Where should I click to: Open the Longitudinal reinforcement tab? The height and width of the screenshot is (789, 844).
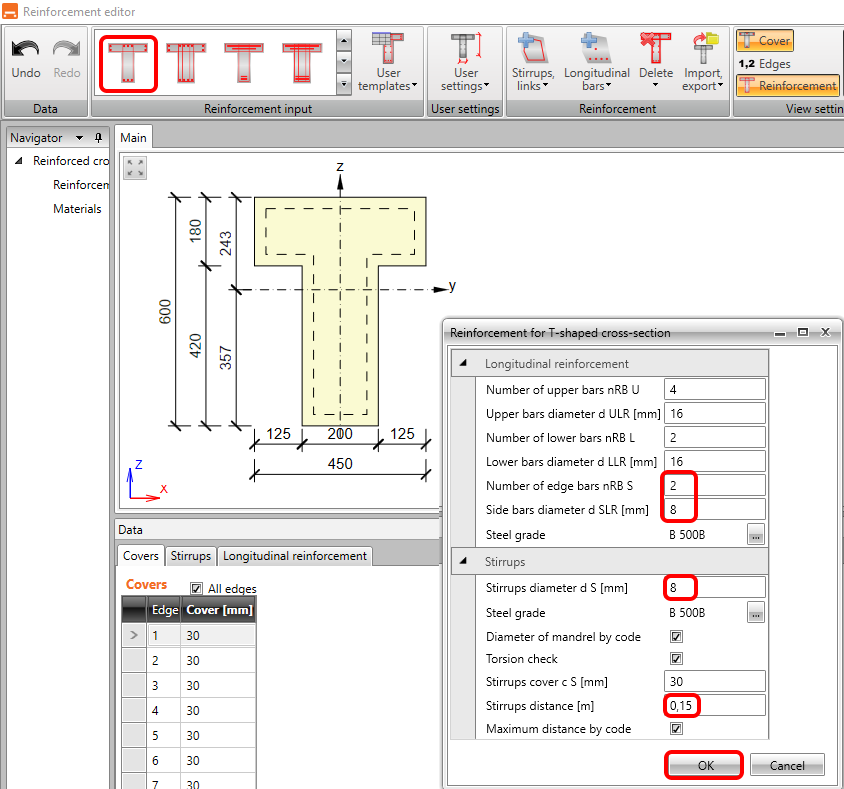click(x=295, y=556)
